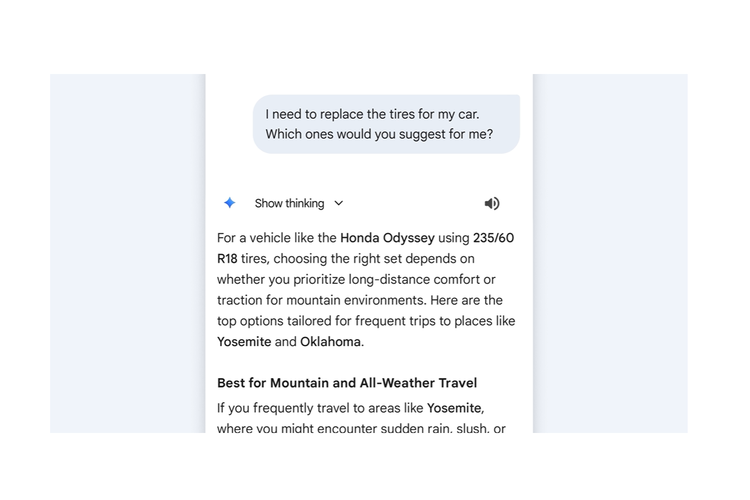Click the light blue panel on the left
750x500 pixels.
point(127,250)
